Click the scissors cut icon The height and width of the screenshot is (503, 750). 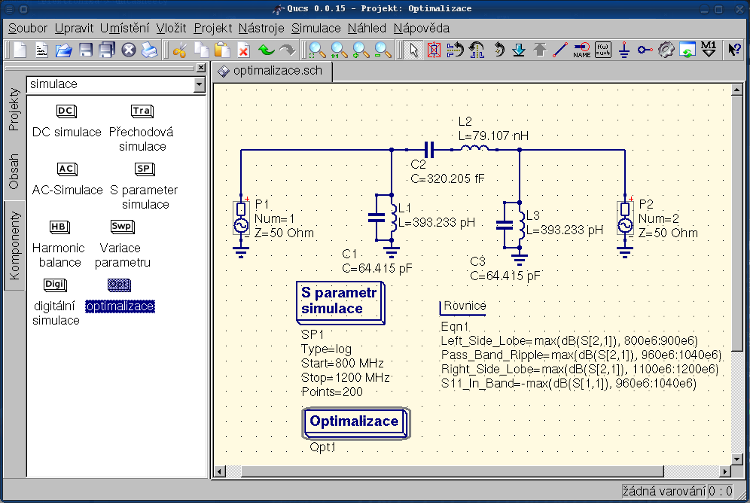click(x=180, y=49)
